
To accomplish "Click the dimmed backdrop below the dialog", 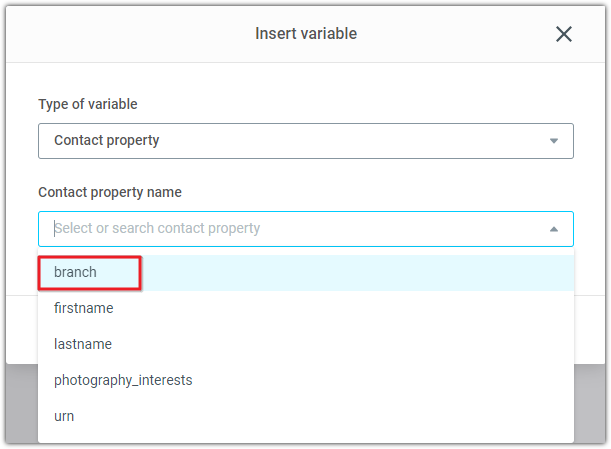I will (21, 403).
